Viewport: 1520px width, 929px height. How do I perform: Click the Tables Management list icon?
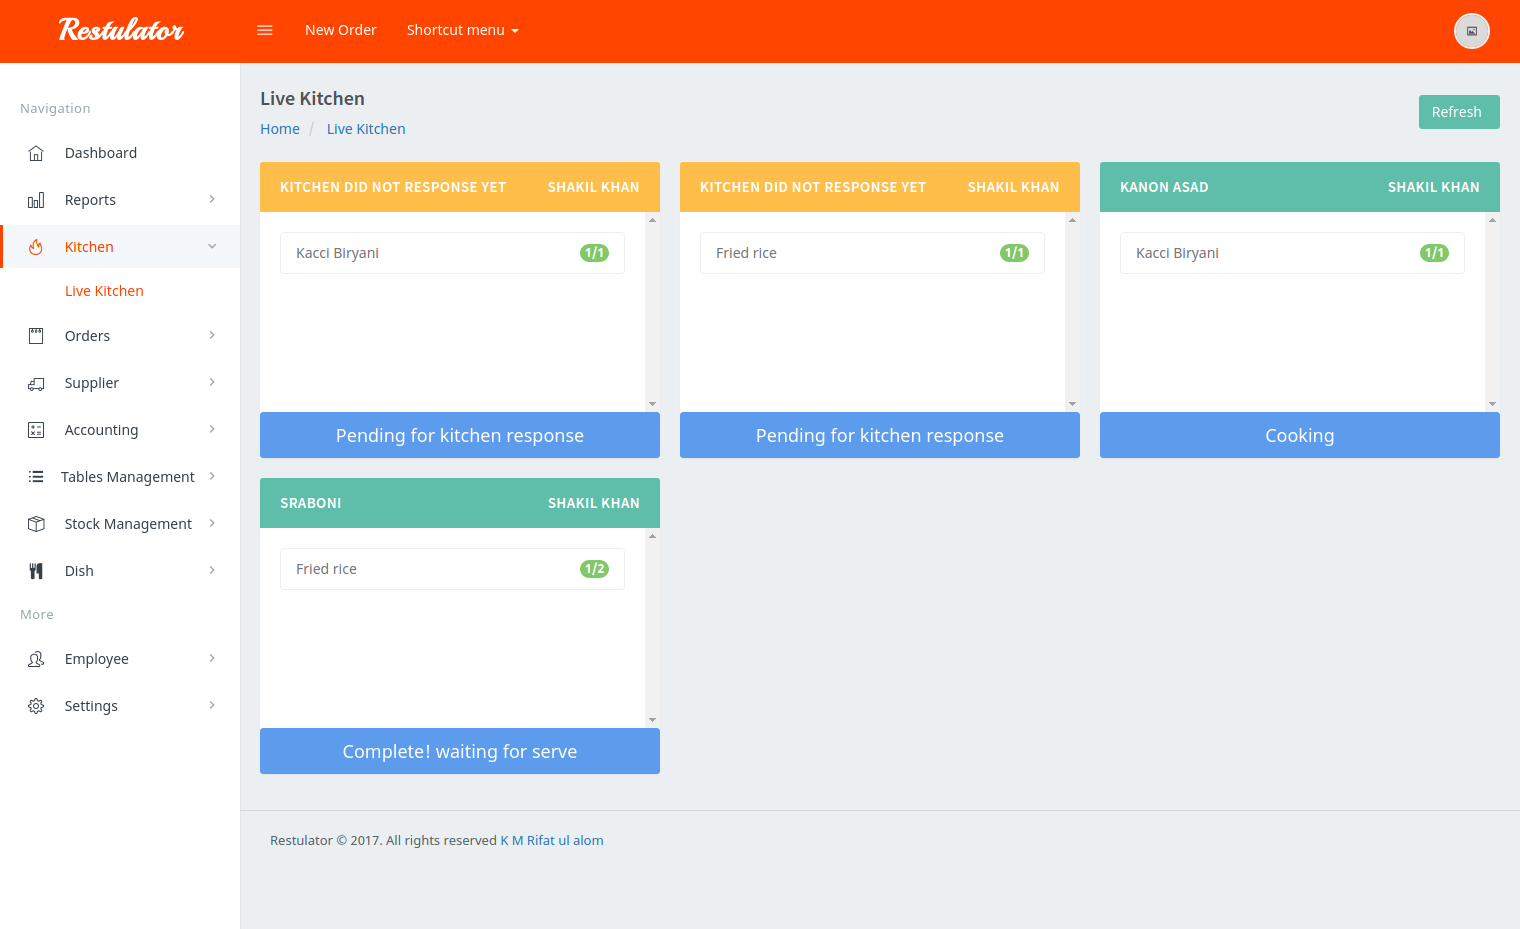(36, 476)
